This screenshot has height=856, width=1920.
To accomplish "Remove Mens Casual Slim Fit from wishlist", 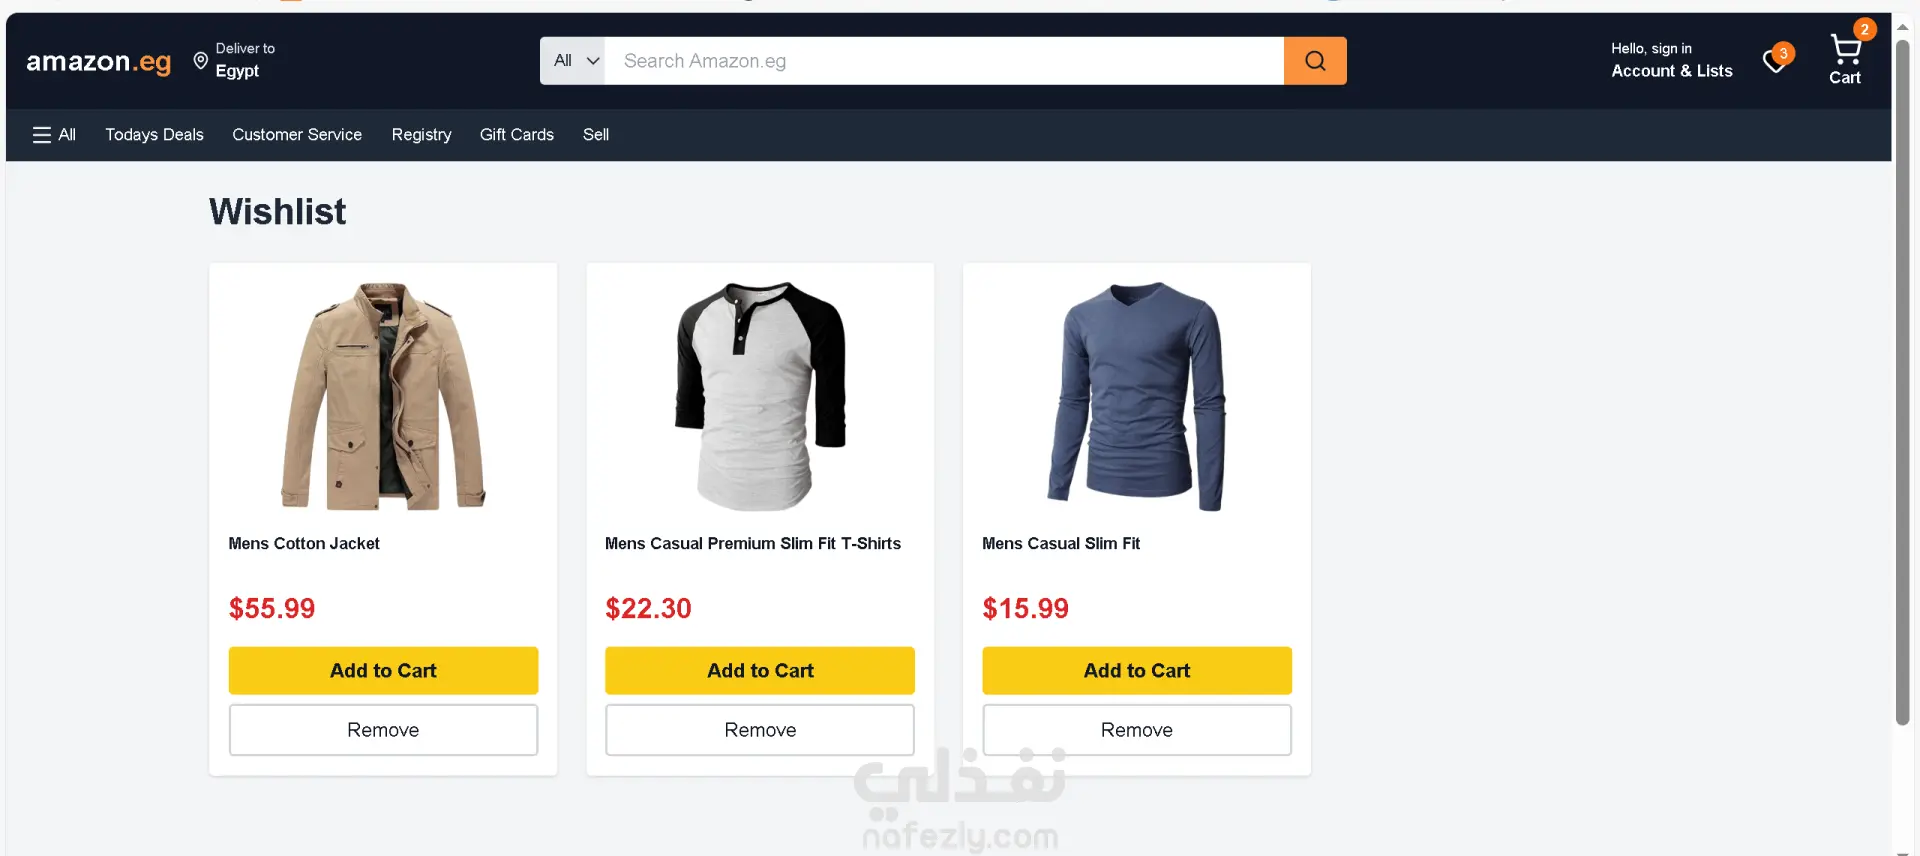I will (1137, 730).
